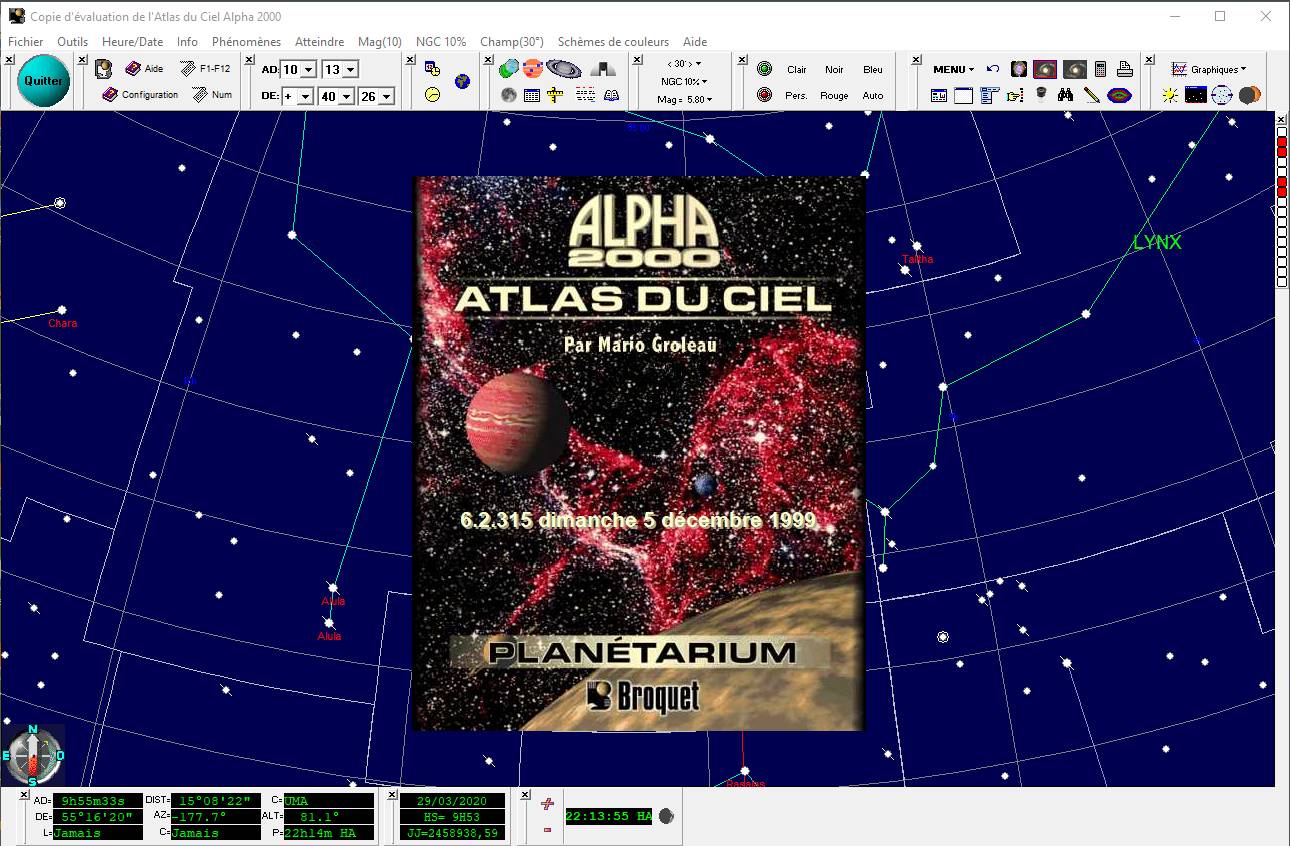Zoom in with the red plus icon
Viewport: 1290px width, 846px height.
tap(547, 804)
